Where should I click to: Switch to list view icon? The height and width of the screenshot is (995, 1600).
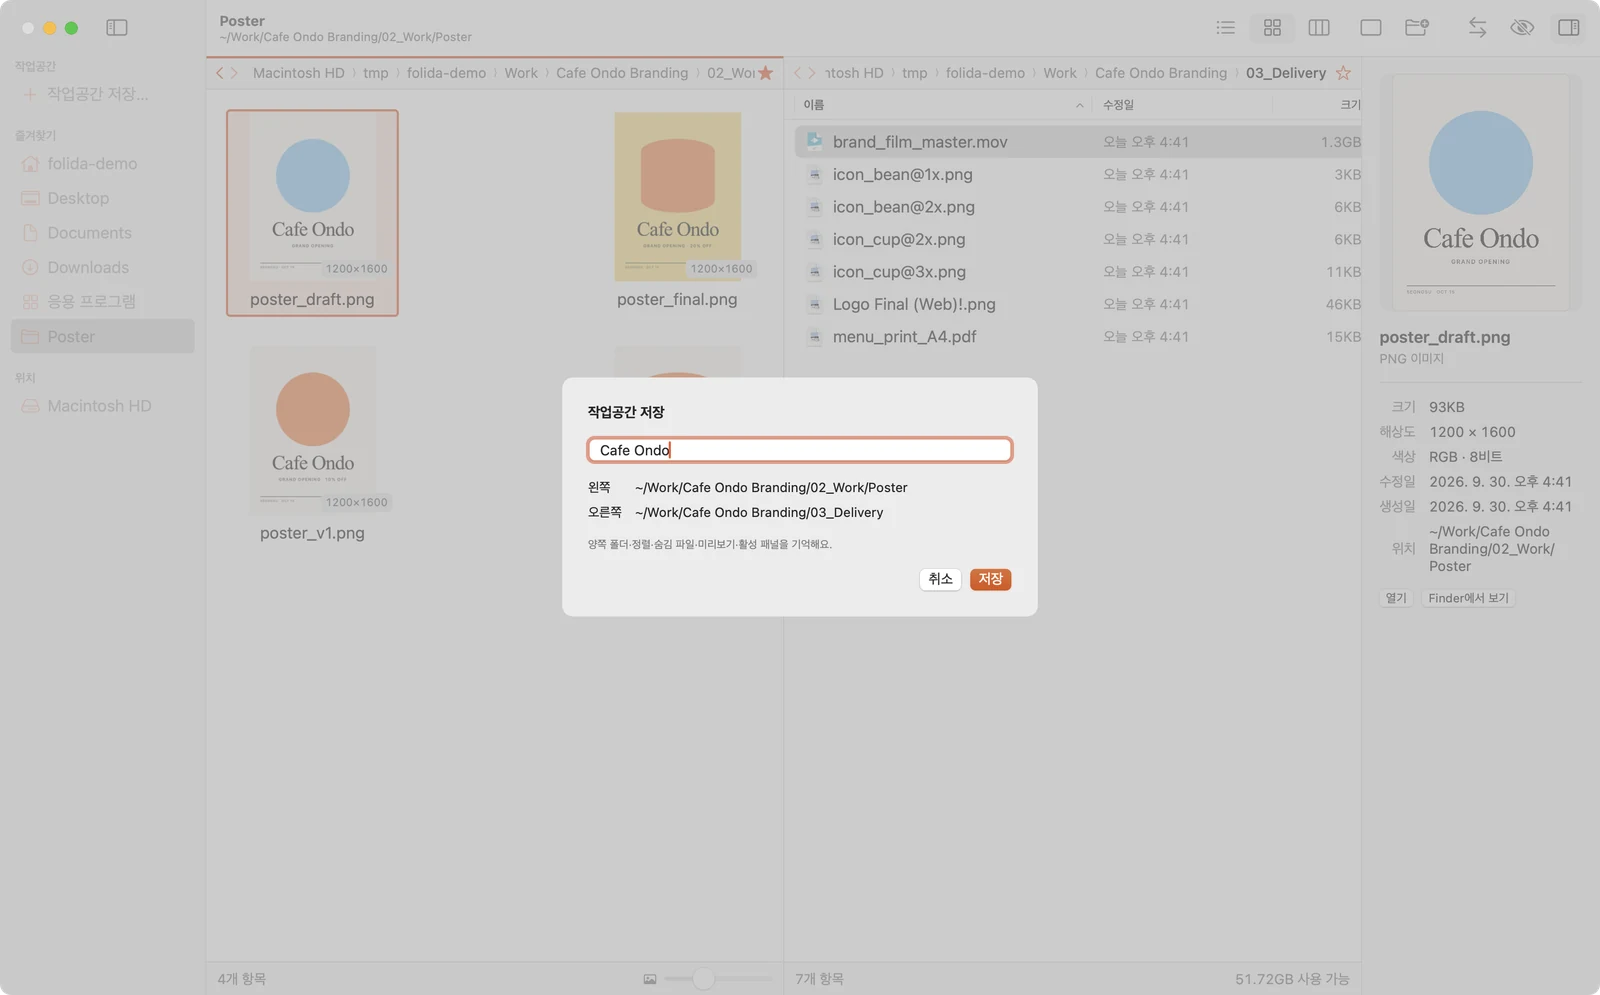(1225, 28)
